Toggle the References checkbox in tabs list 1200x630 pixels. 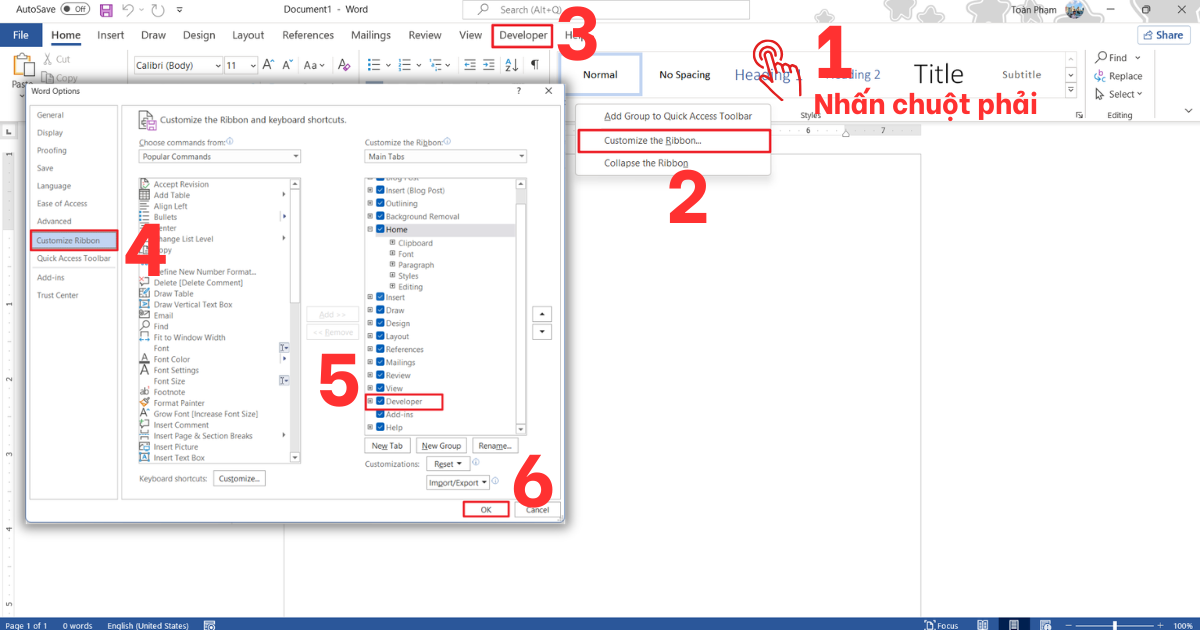[380, 349]
